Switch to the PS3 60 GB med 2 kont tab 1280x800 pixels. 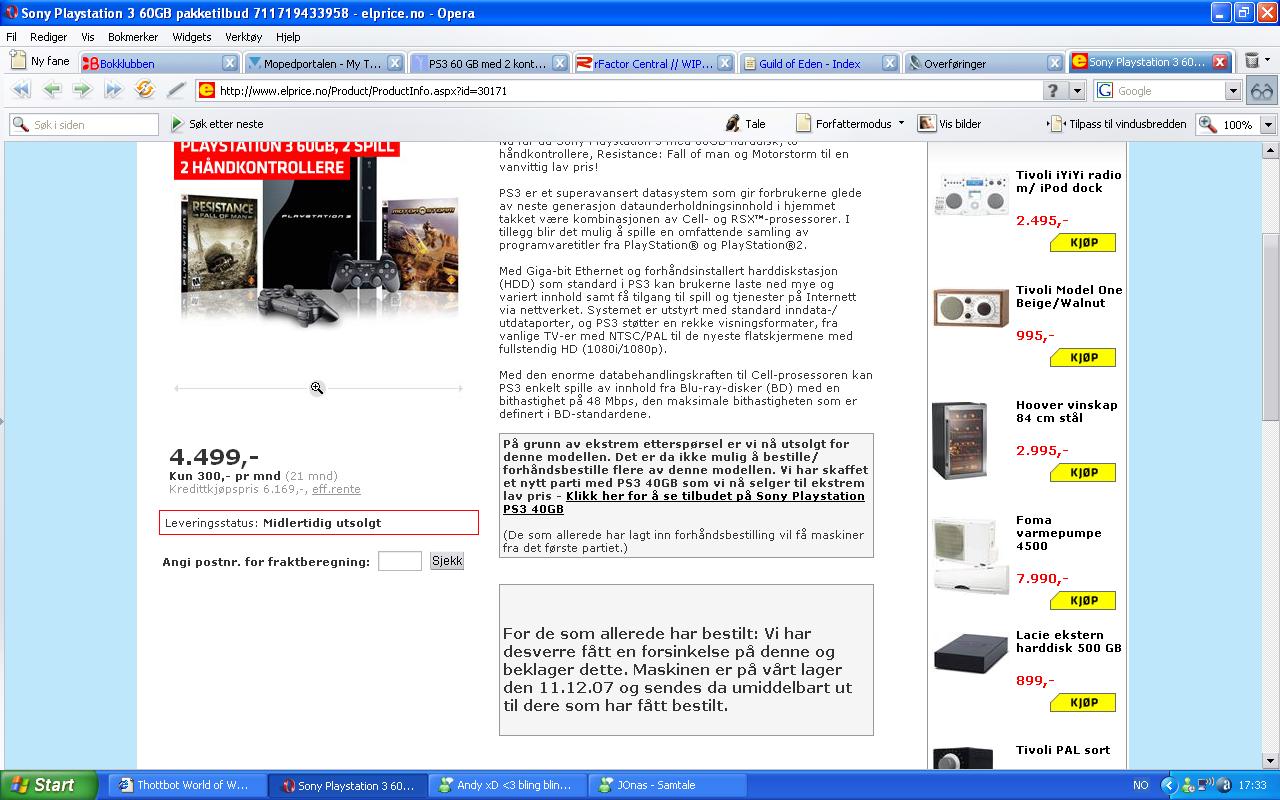pyautogui.click(x=489, y=63)
